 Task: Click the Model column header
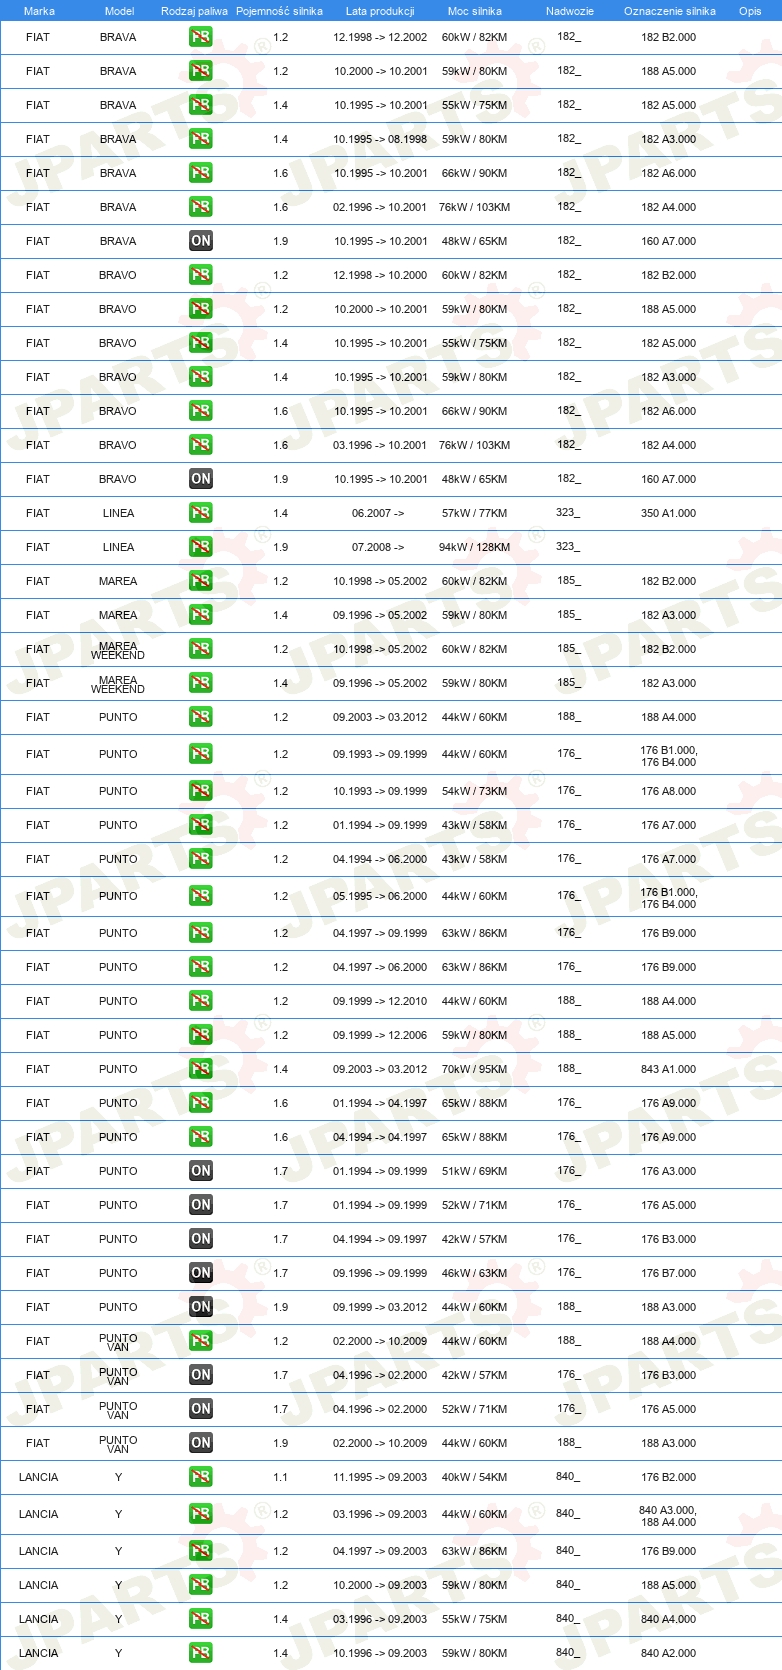pyautogui.click(x=119, y=11)
